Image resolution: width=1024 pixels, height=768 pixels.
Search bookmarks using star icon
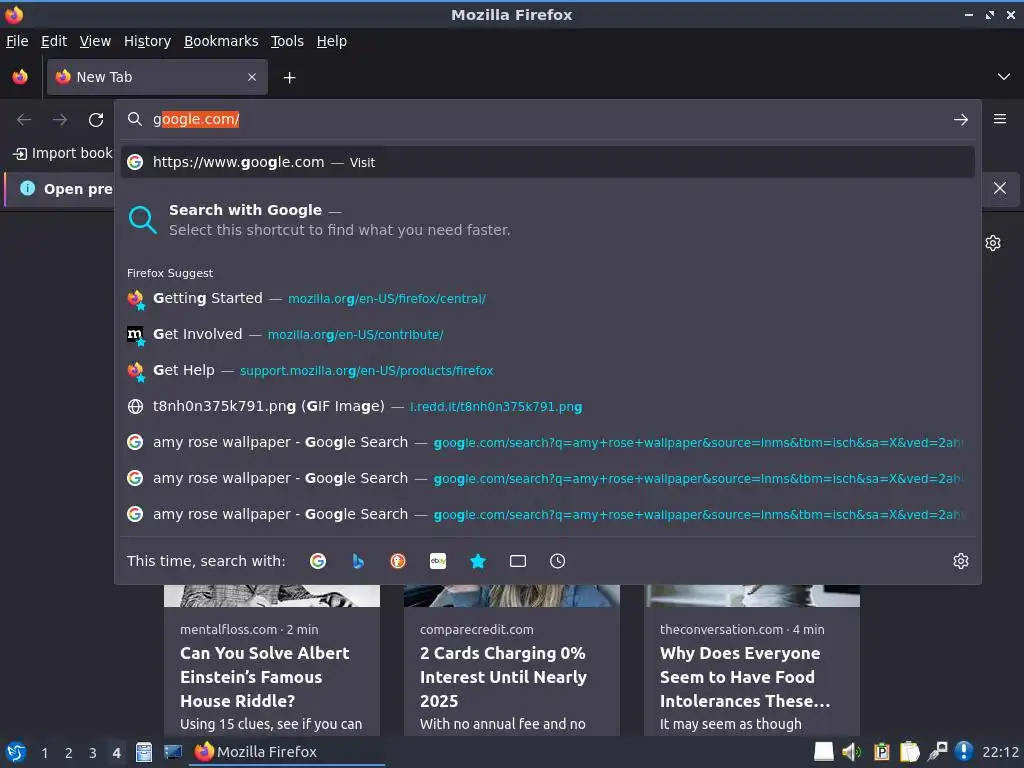478,561
